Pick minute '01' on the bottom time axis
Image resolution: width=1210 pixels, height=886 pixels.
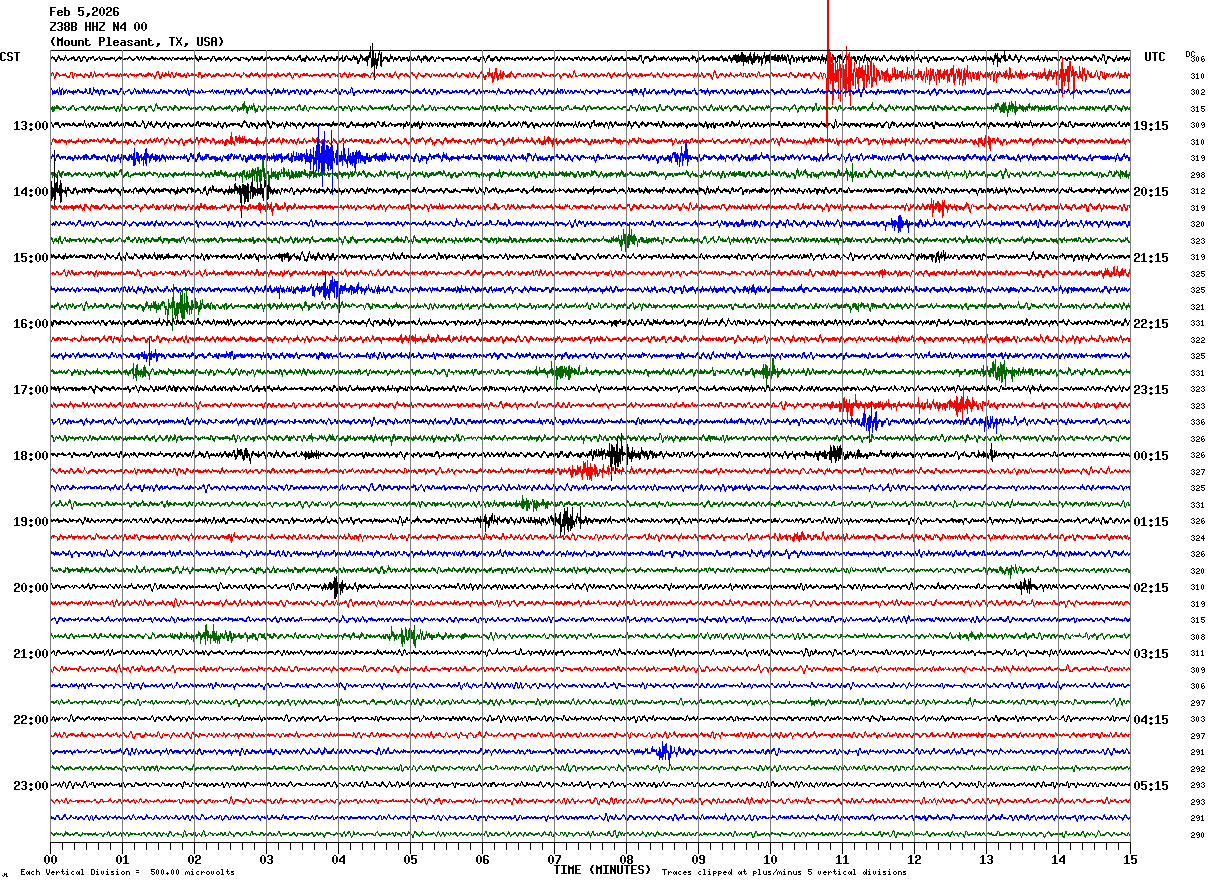122,859
